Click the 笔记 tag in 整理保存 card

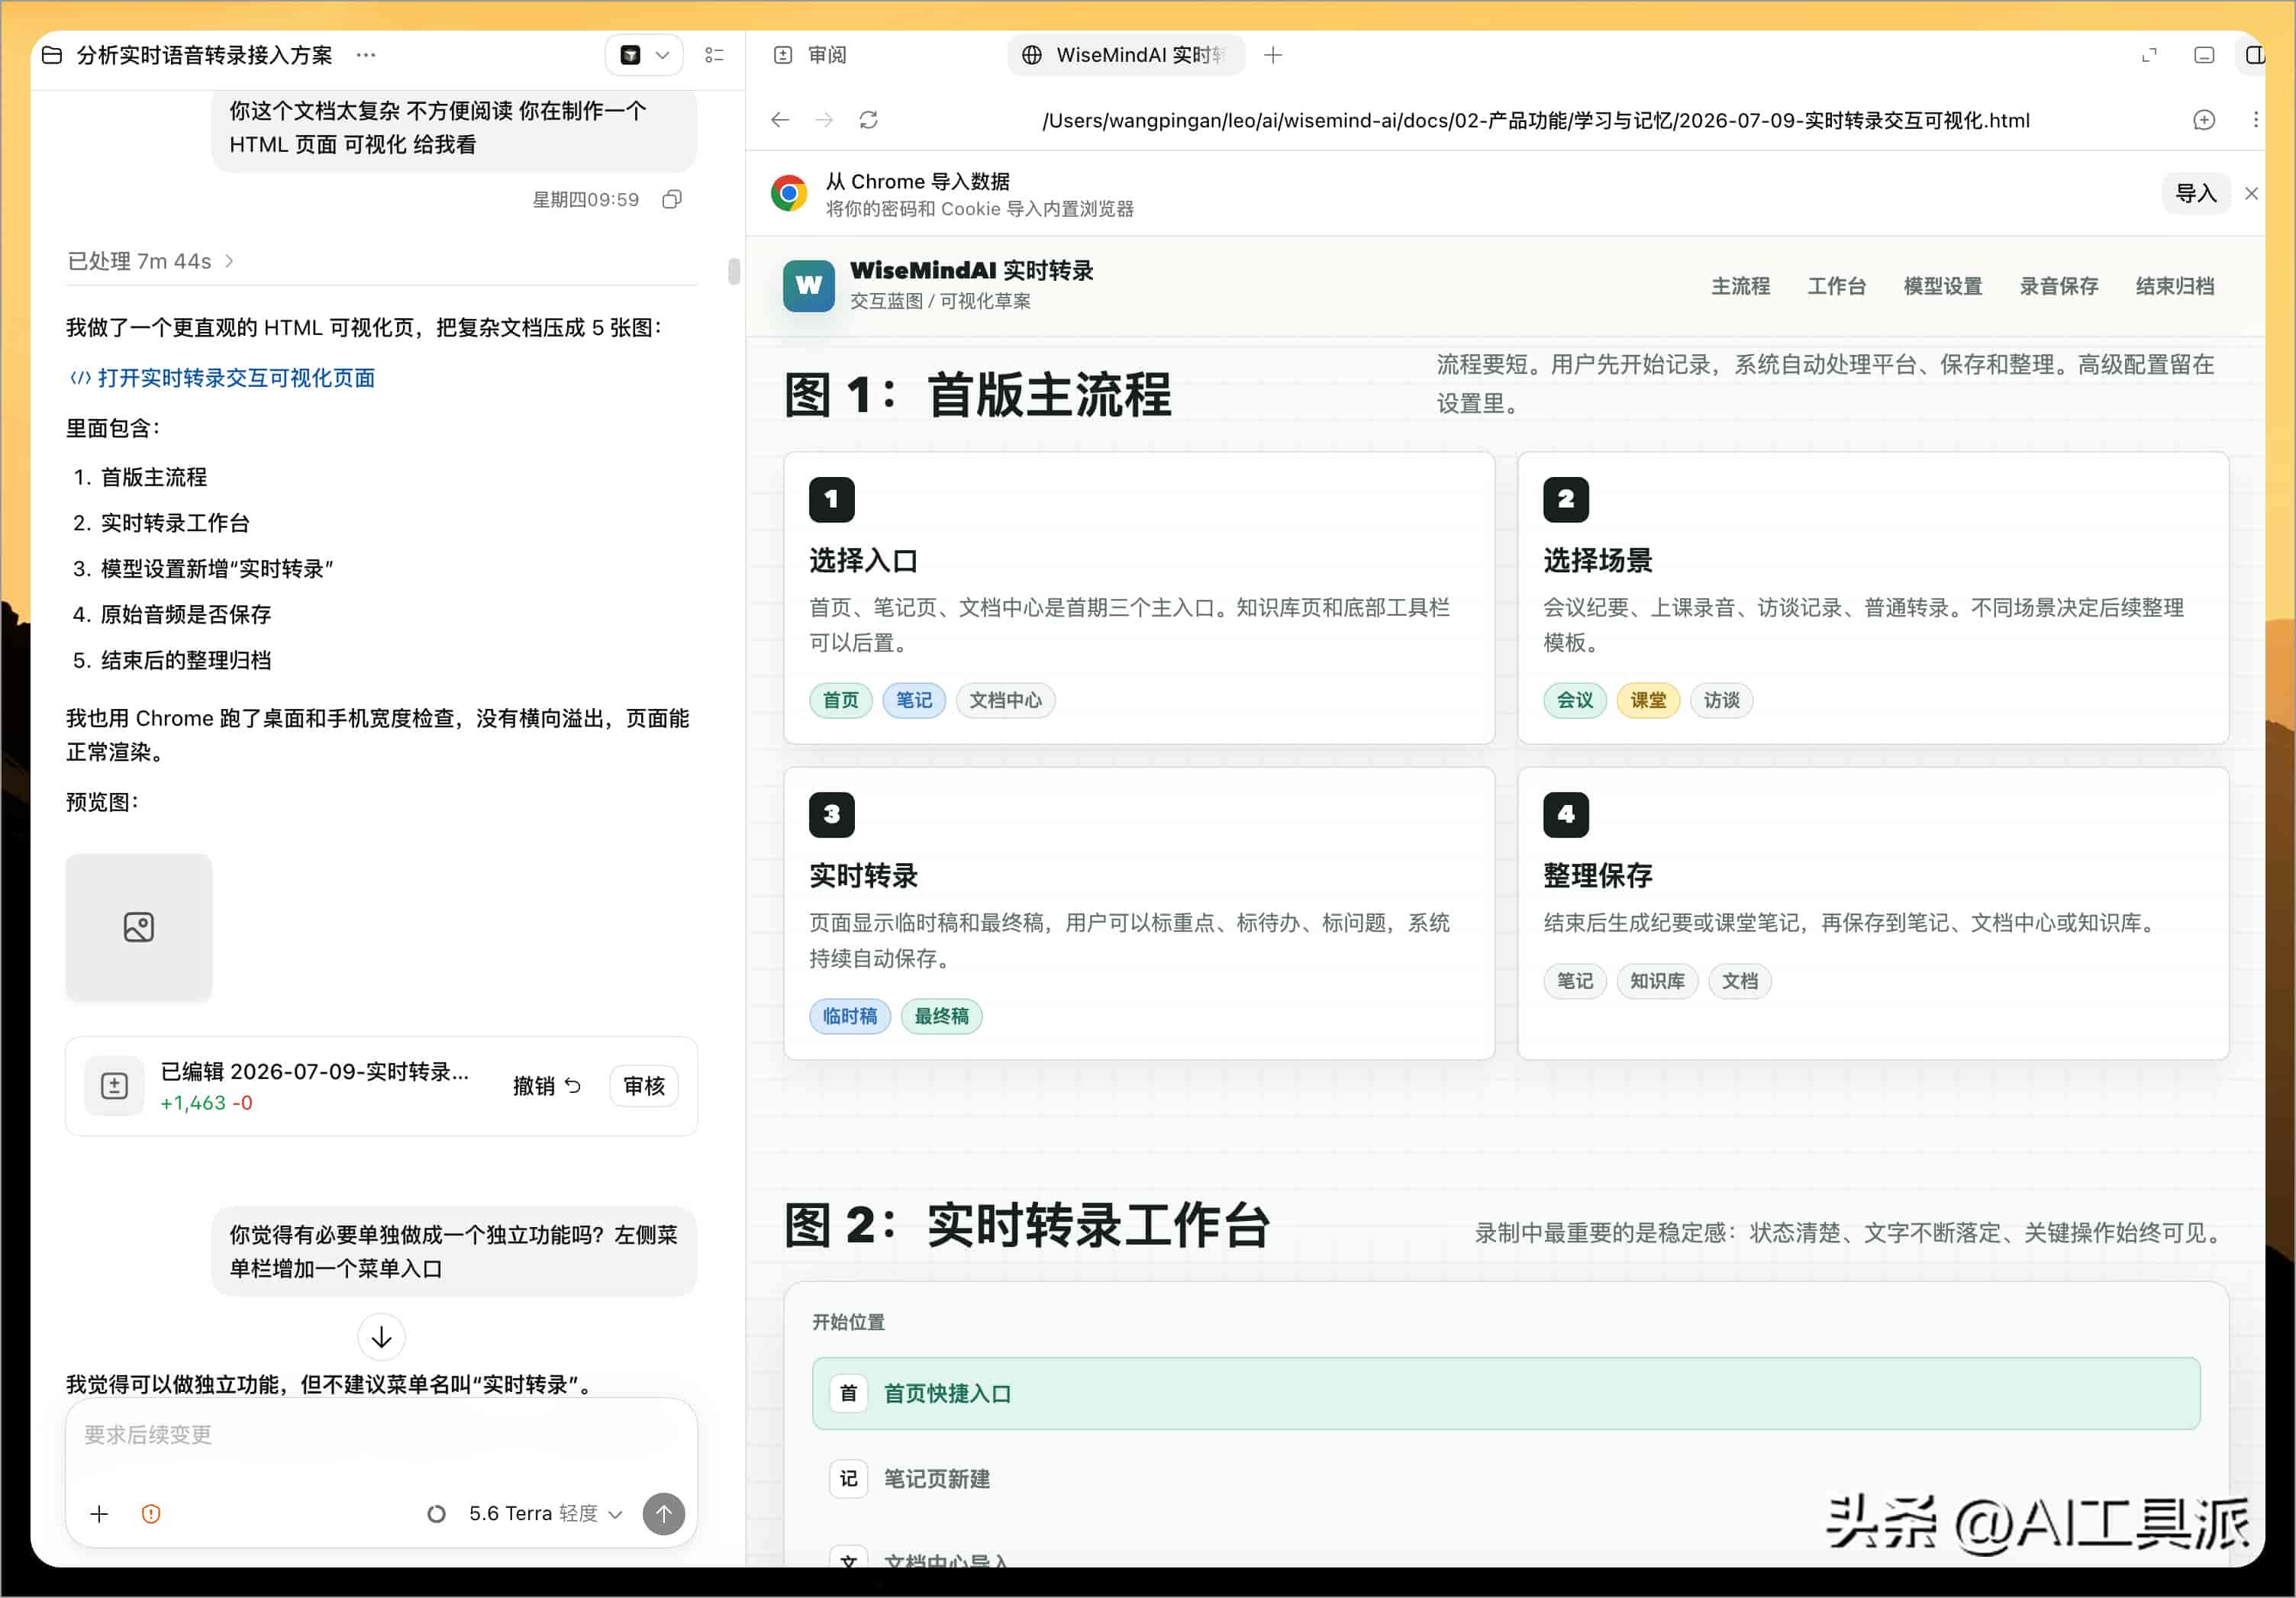(1575, 981)
